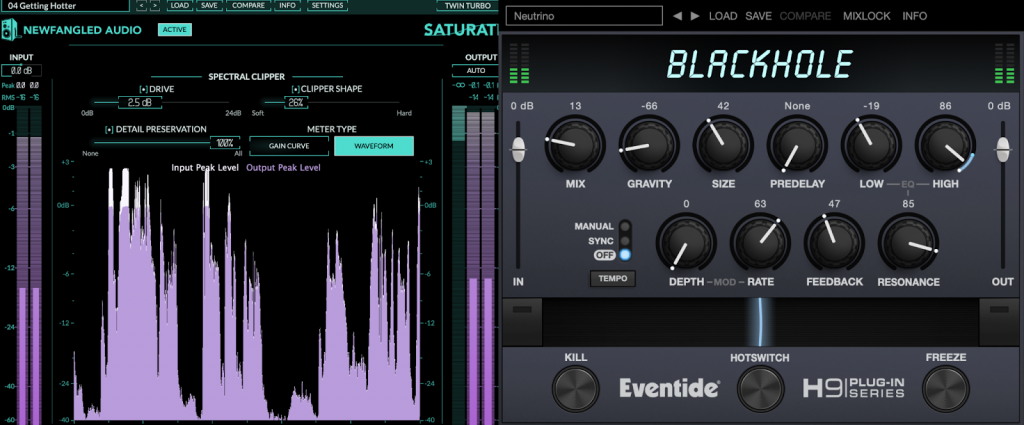Screen dimensions: 1024x425
Task: Click the left ribbon end button
Action: (x=522, y=323)
